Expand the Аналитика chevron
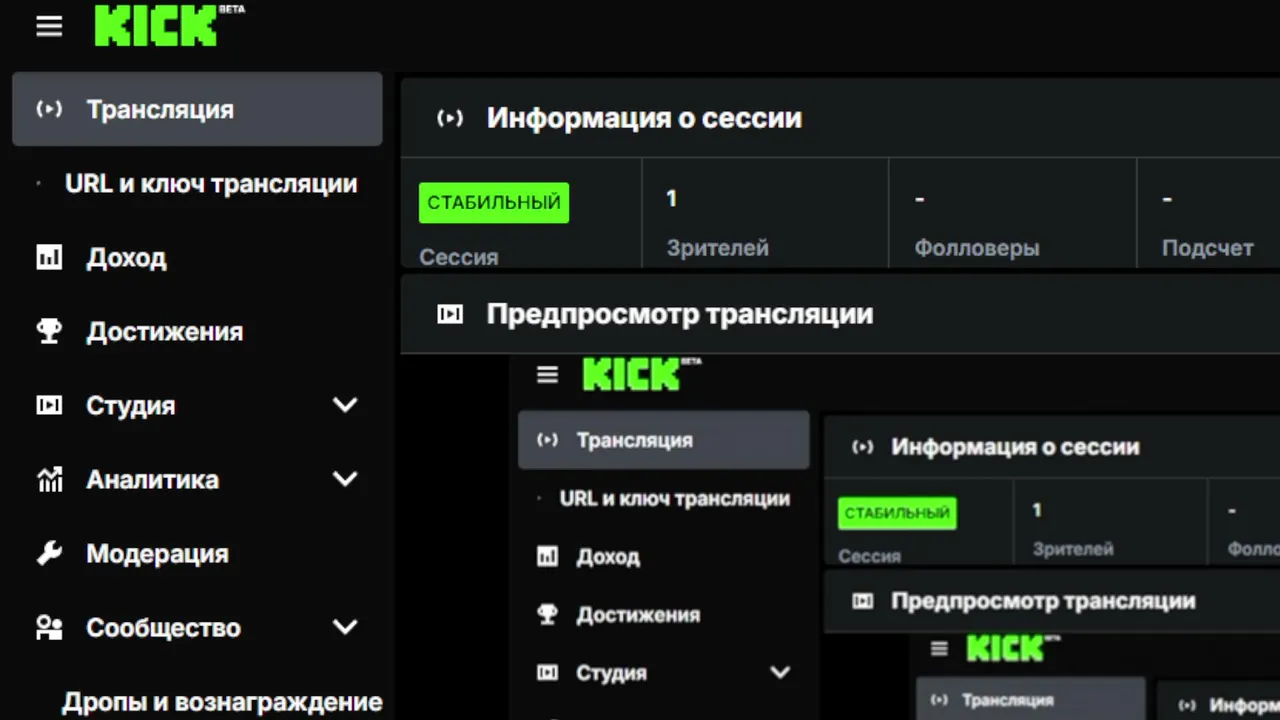Screen dimensions: 1280x720 click(345, 479)
